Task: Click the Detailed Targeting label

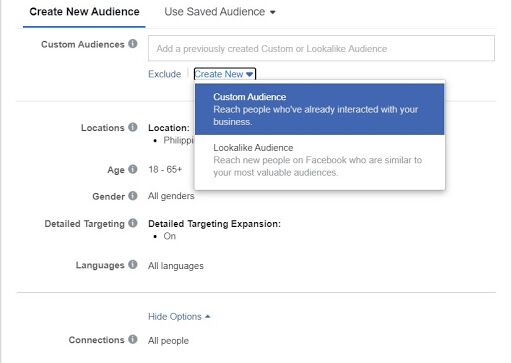Action: [x=84, y=224]
